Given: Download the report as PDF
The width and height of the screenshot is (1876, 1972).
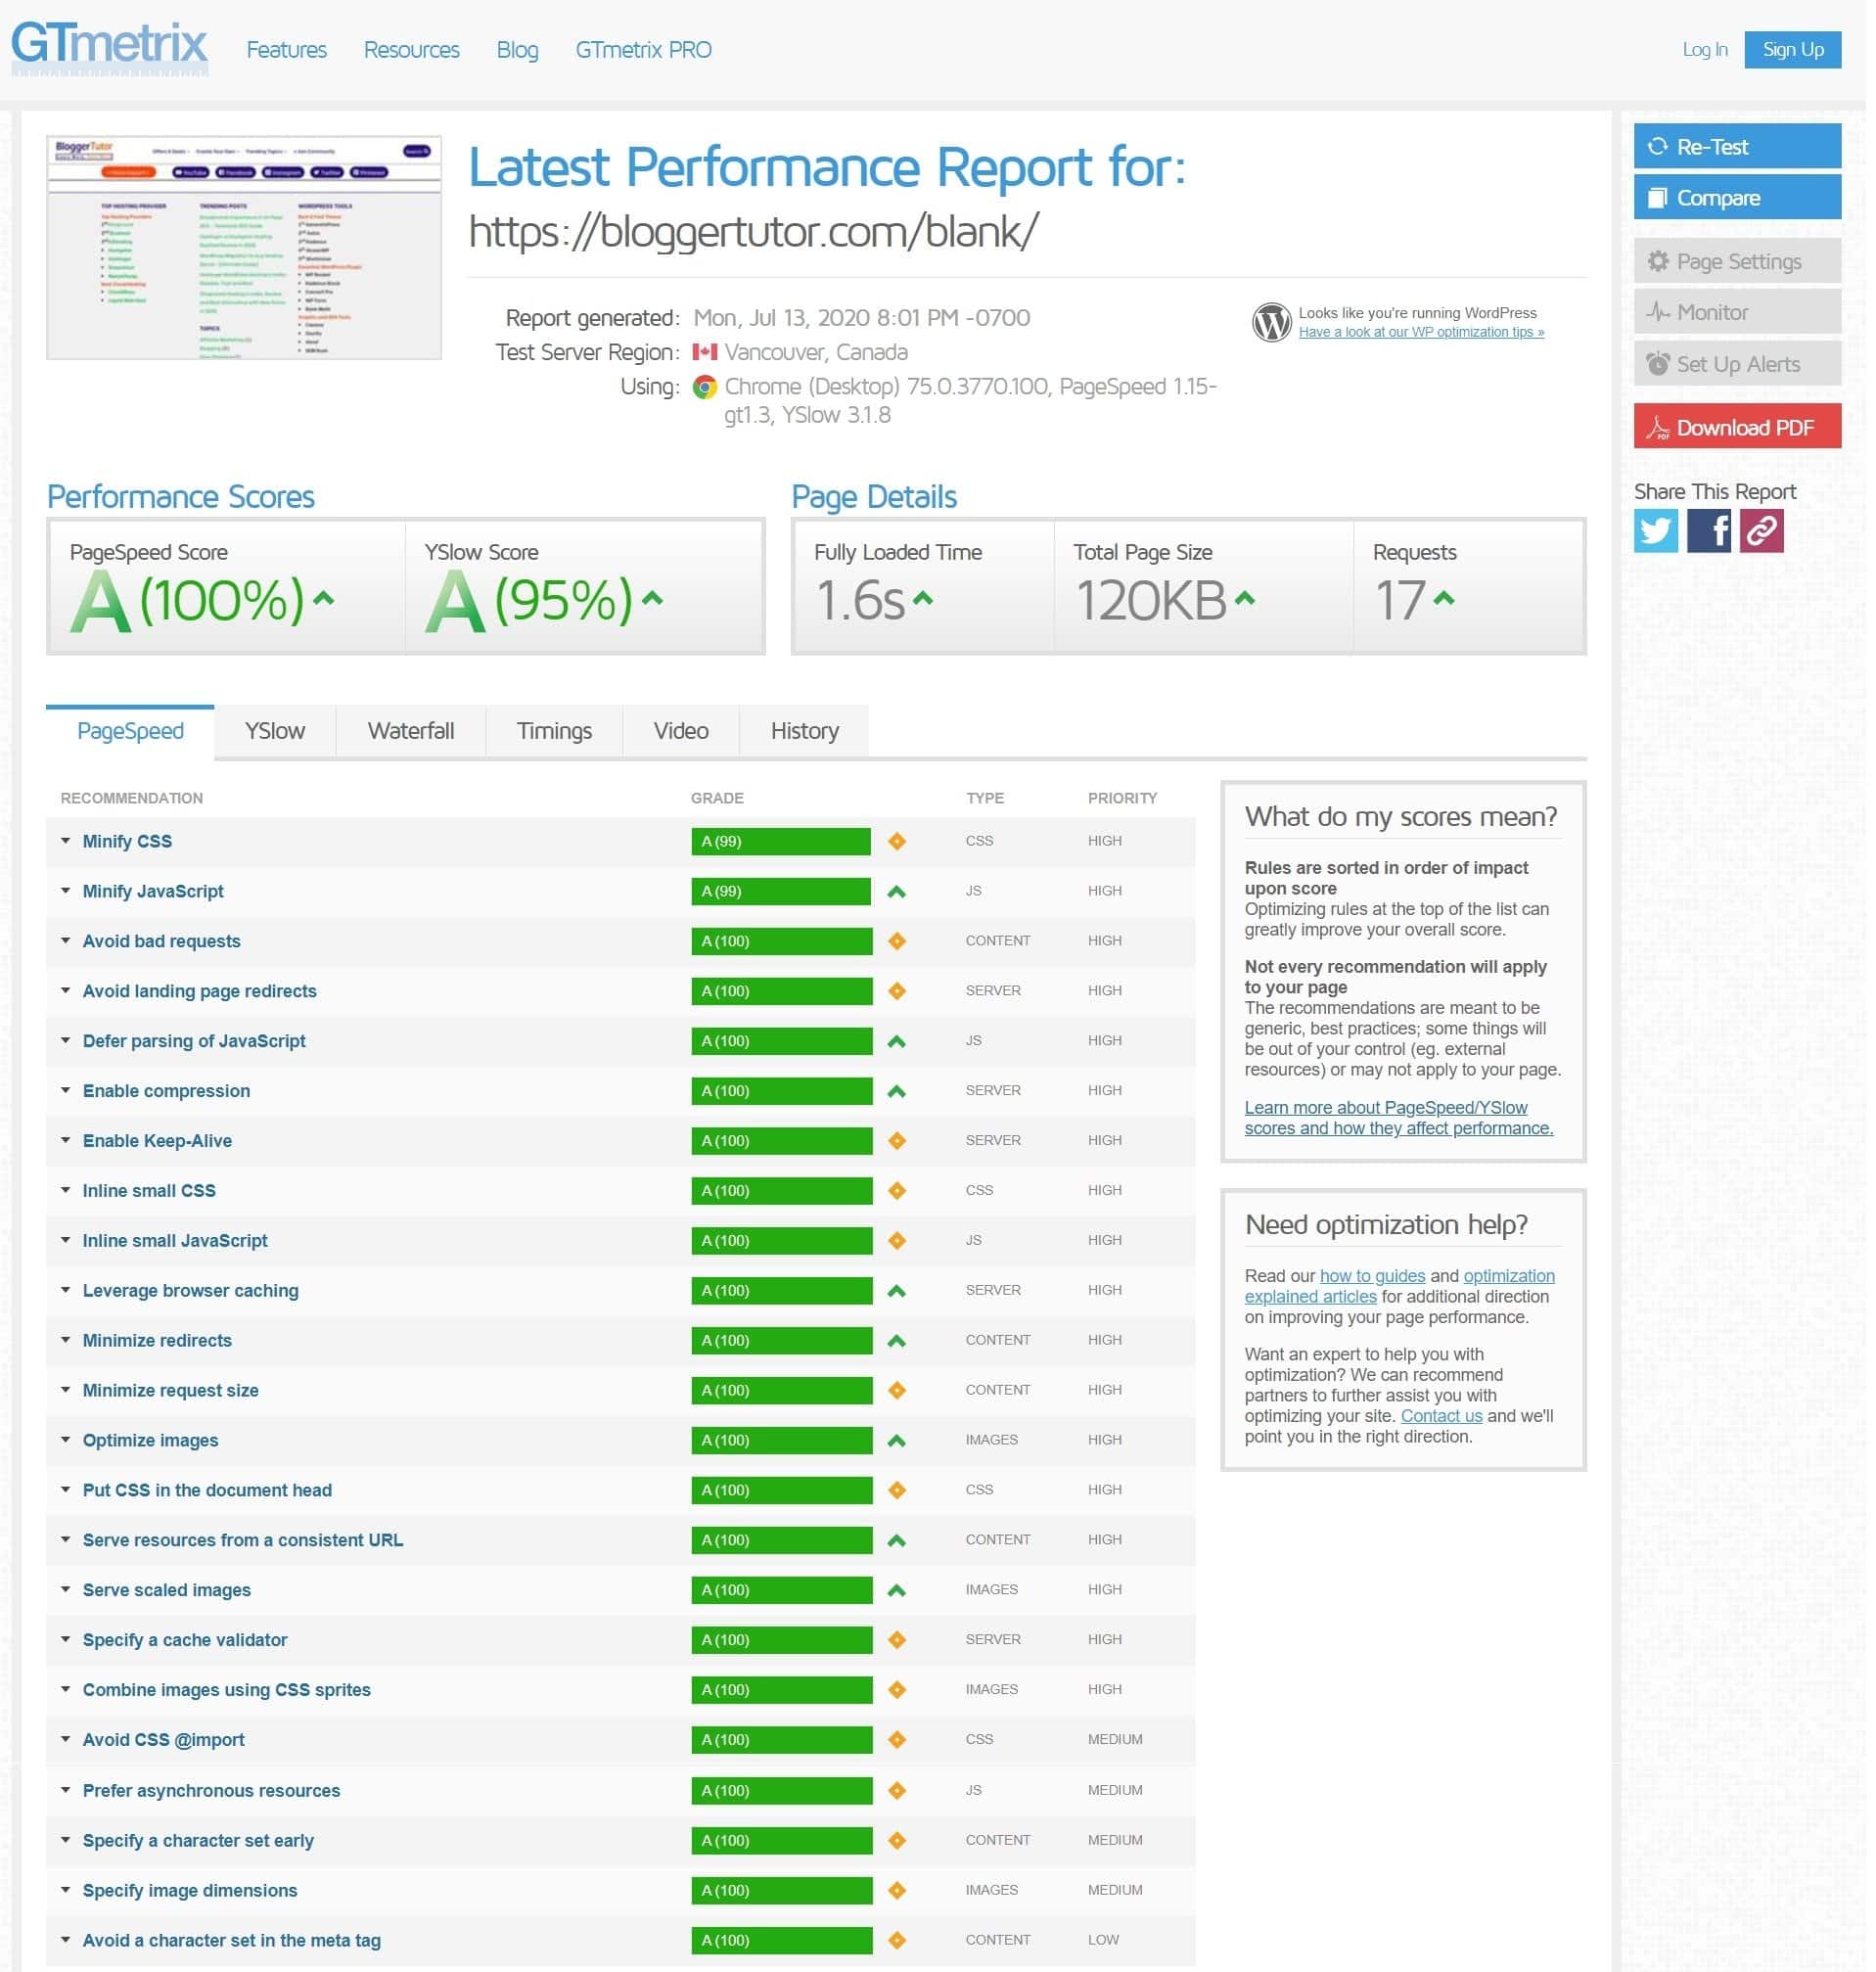Looking at the screenshot, I should pyautogui.click(x=1737, y=427).
